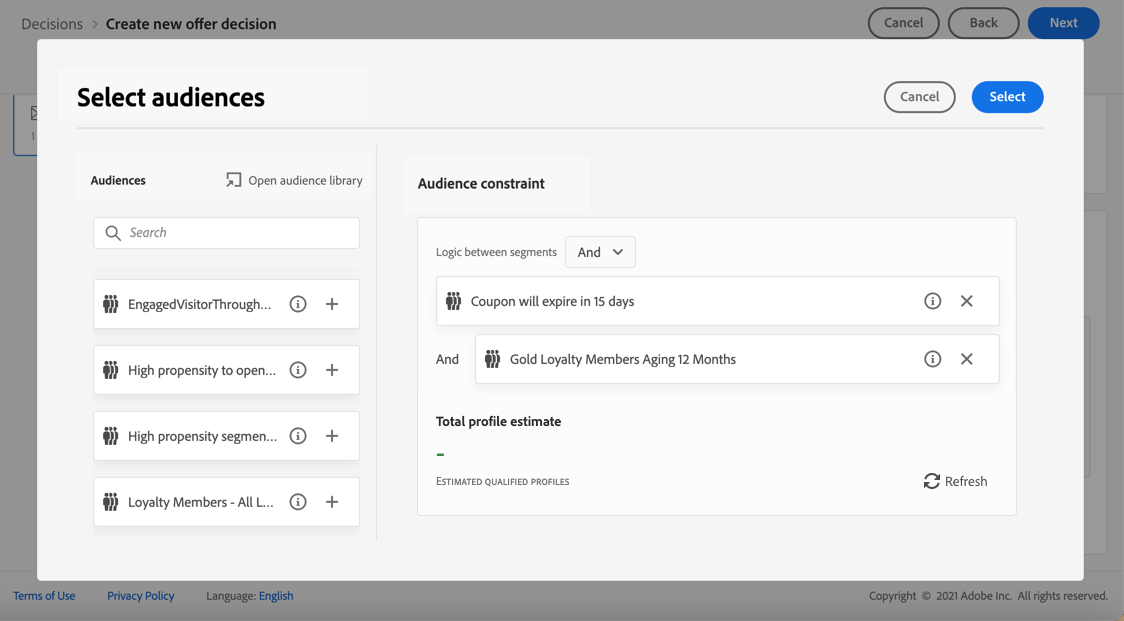1124x621 pixels.
Task: Open the logic between segments dropdown
Action: (x=600, y=252)
